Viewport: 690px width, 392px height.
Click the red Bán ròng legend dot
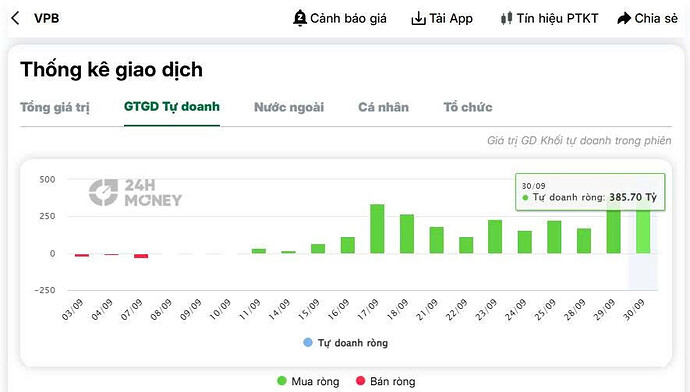360,381
